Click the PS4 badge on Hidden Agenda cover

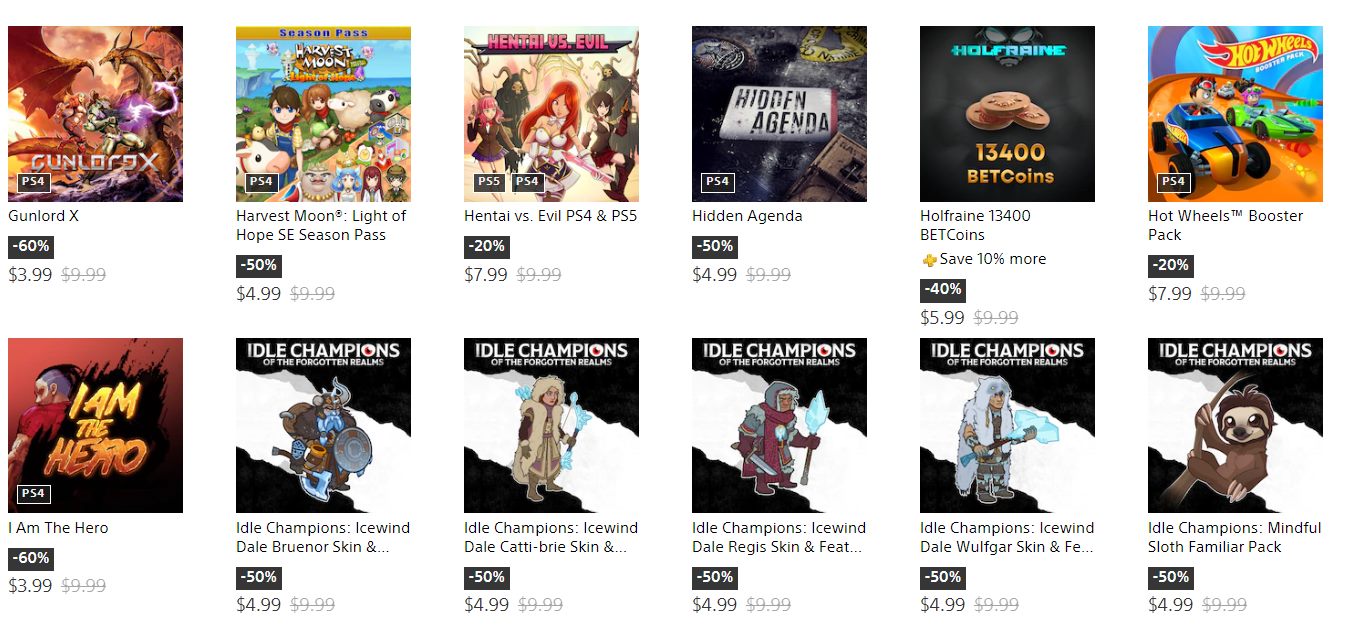(x=717, y=182)
